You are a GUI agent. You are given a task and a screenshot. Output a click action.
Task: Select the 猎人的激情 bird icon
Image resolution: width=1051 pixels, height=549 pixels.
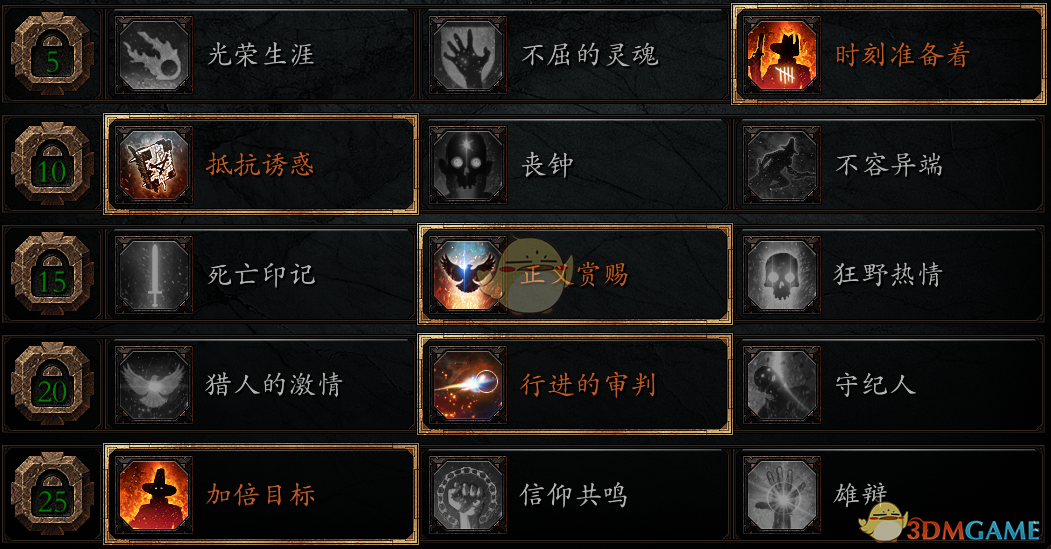point(154,385)
